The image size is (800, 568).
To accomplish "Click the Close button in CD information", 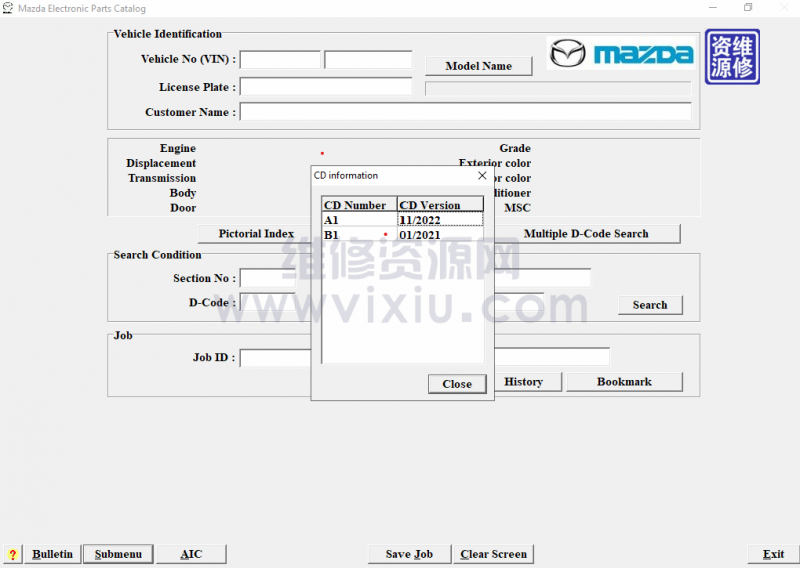I will [457, 384].
